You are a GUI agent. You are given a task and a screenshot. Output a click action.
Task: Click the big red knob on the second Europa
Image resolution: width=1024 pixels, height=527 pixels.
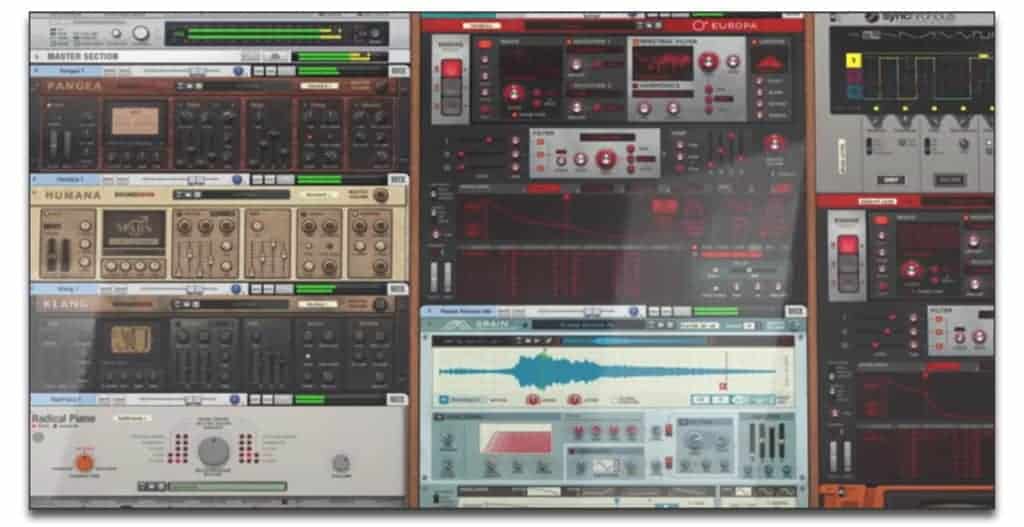pyautogui.click(x=910, y=270)
